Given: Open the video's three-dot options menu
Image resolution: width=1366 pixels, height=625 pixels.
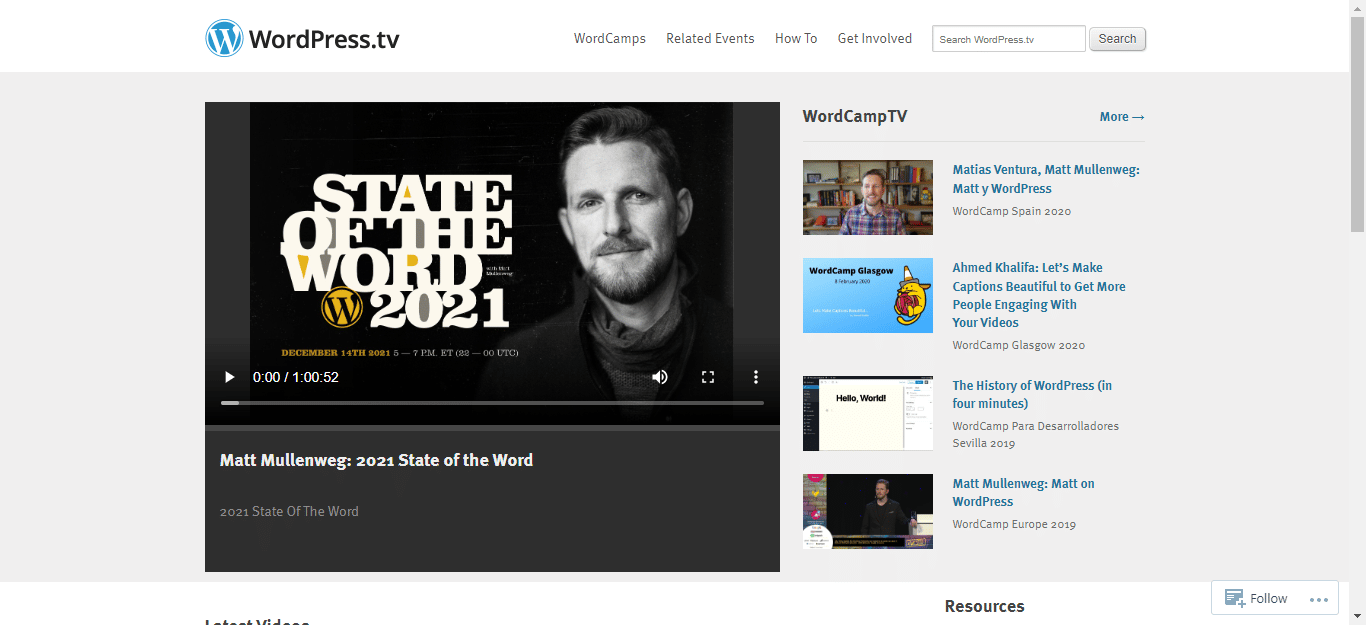Looking at the screenshot, I should coord(756,377).
